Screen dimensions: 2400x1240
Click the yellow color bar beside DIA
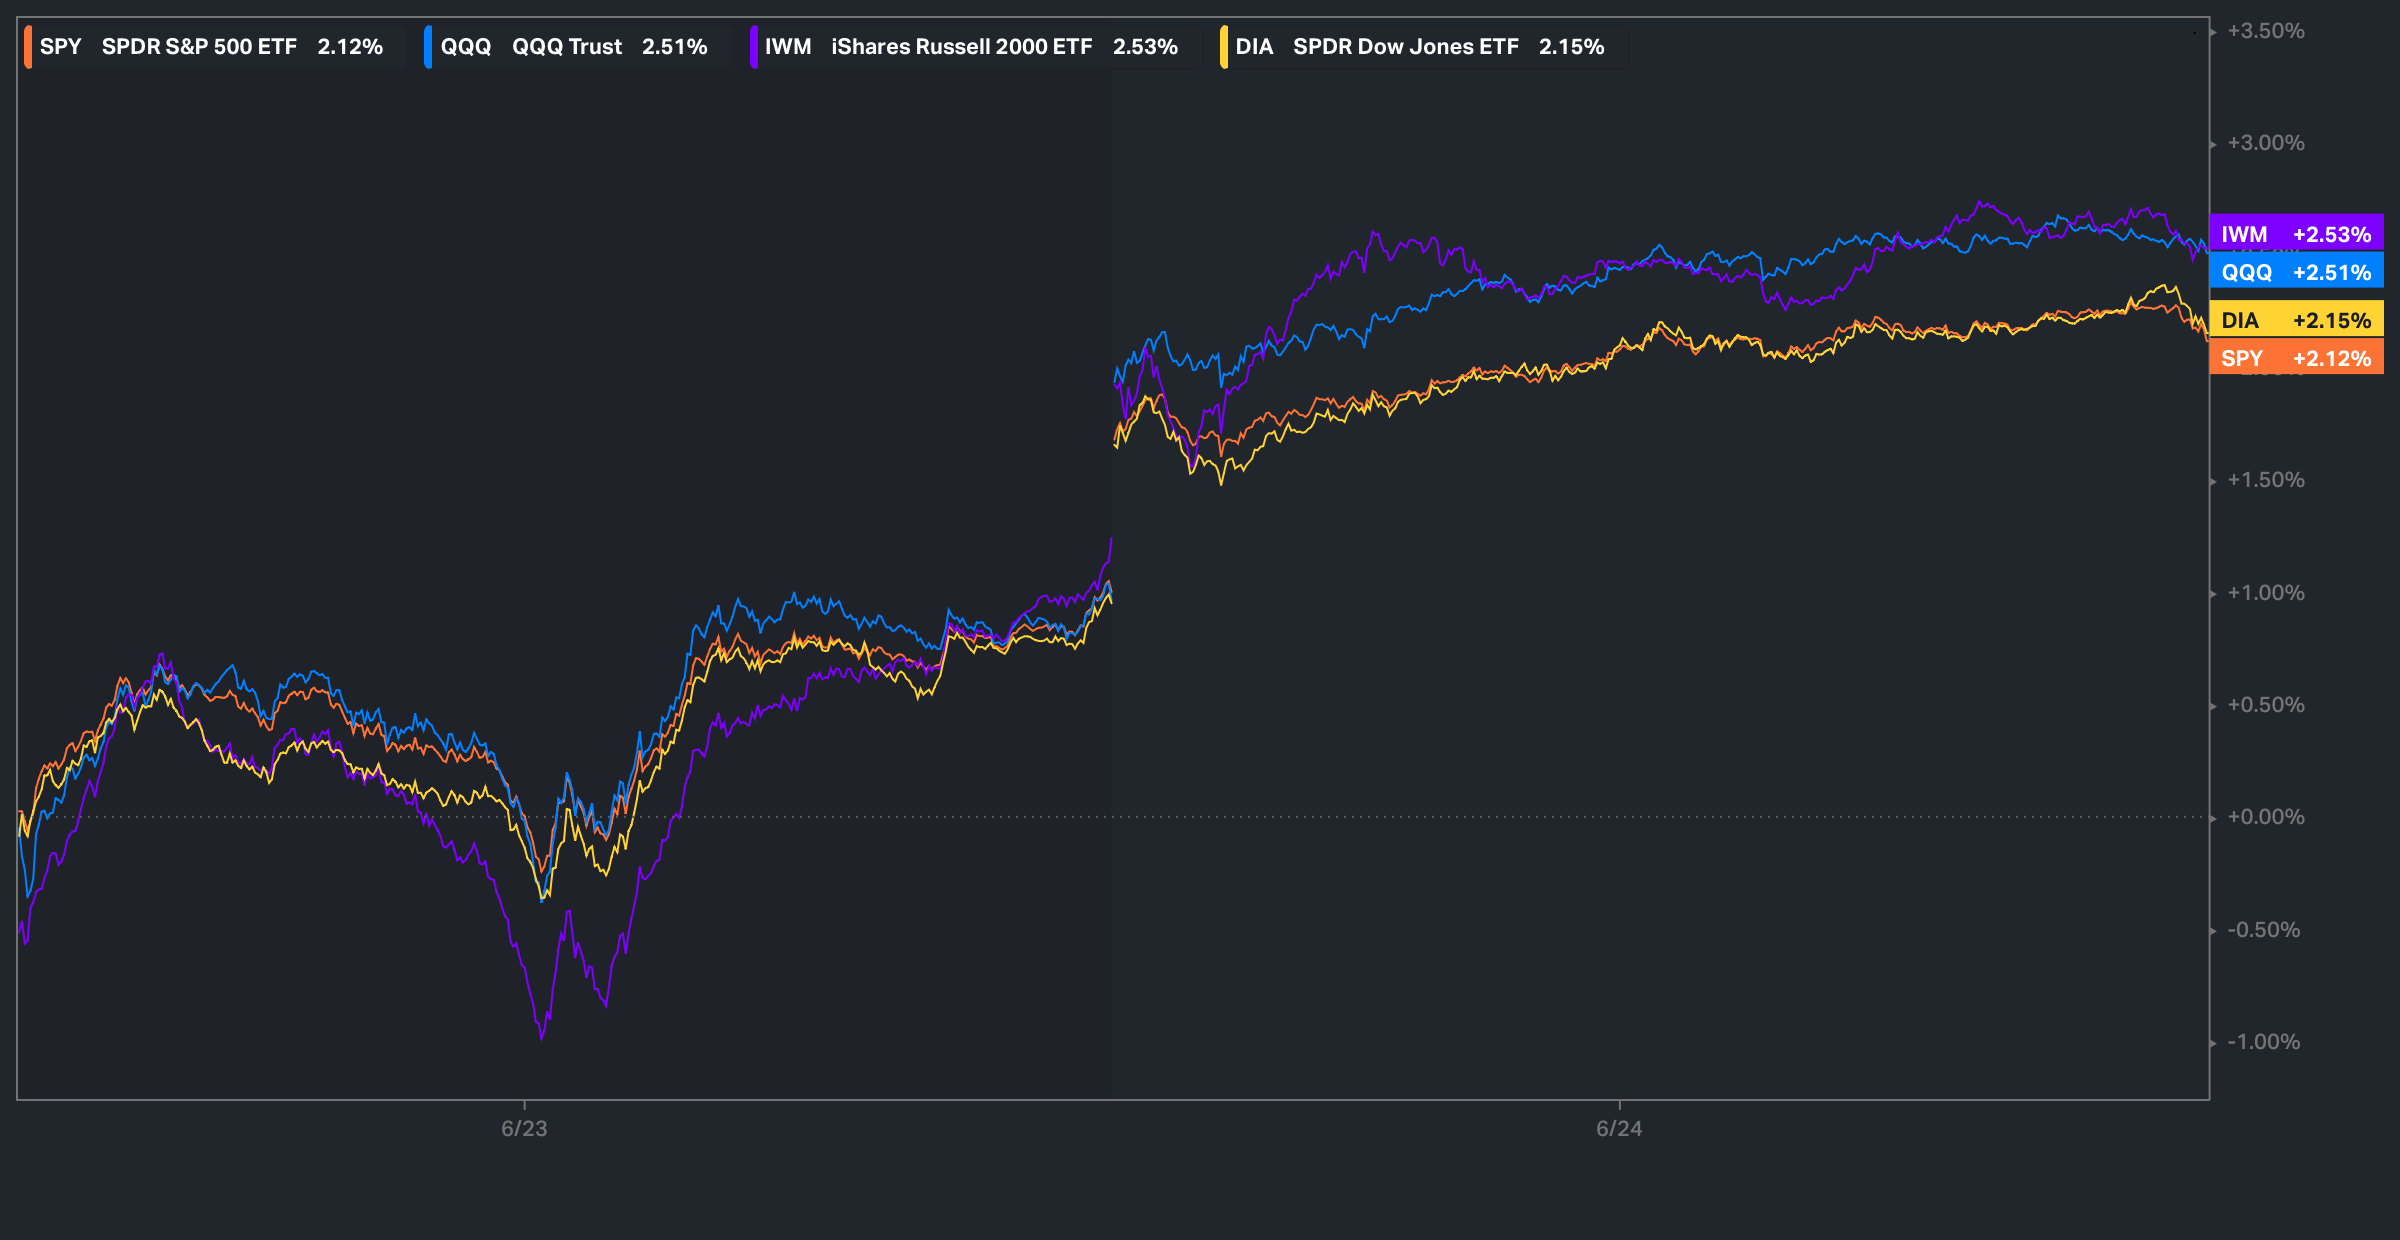[1224, 47]
